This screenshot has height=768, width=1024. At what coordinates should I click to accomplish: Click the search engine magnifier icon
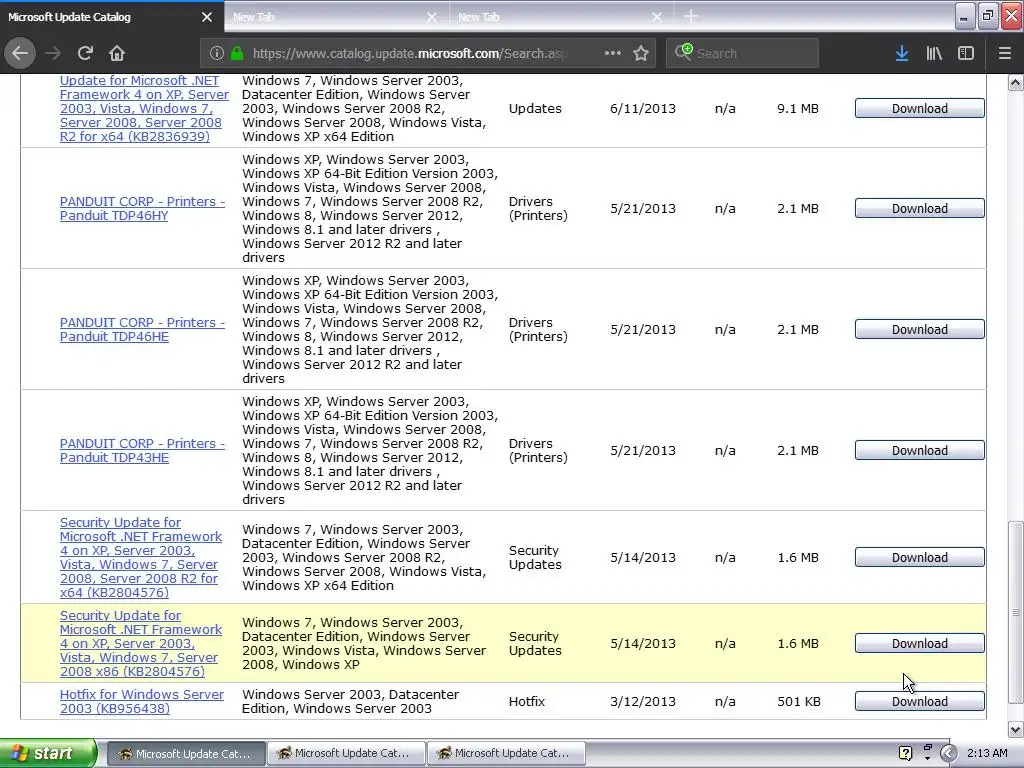click(x=684, y=52)
